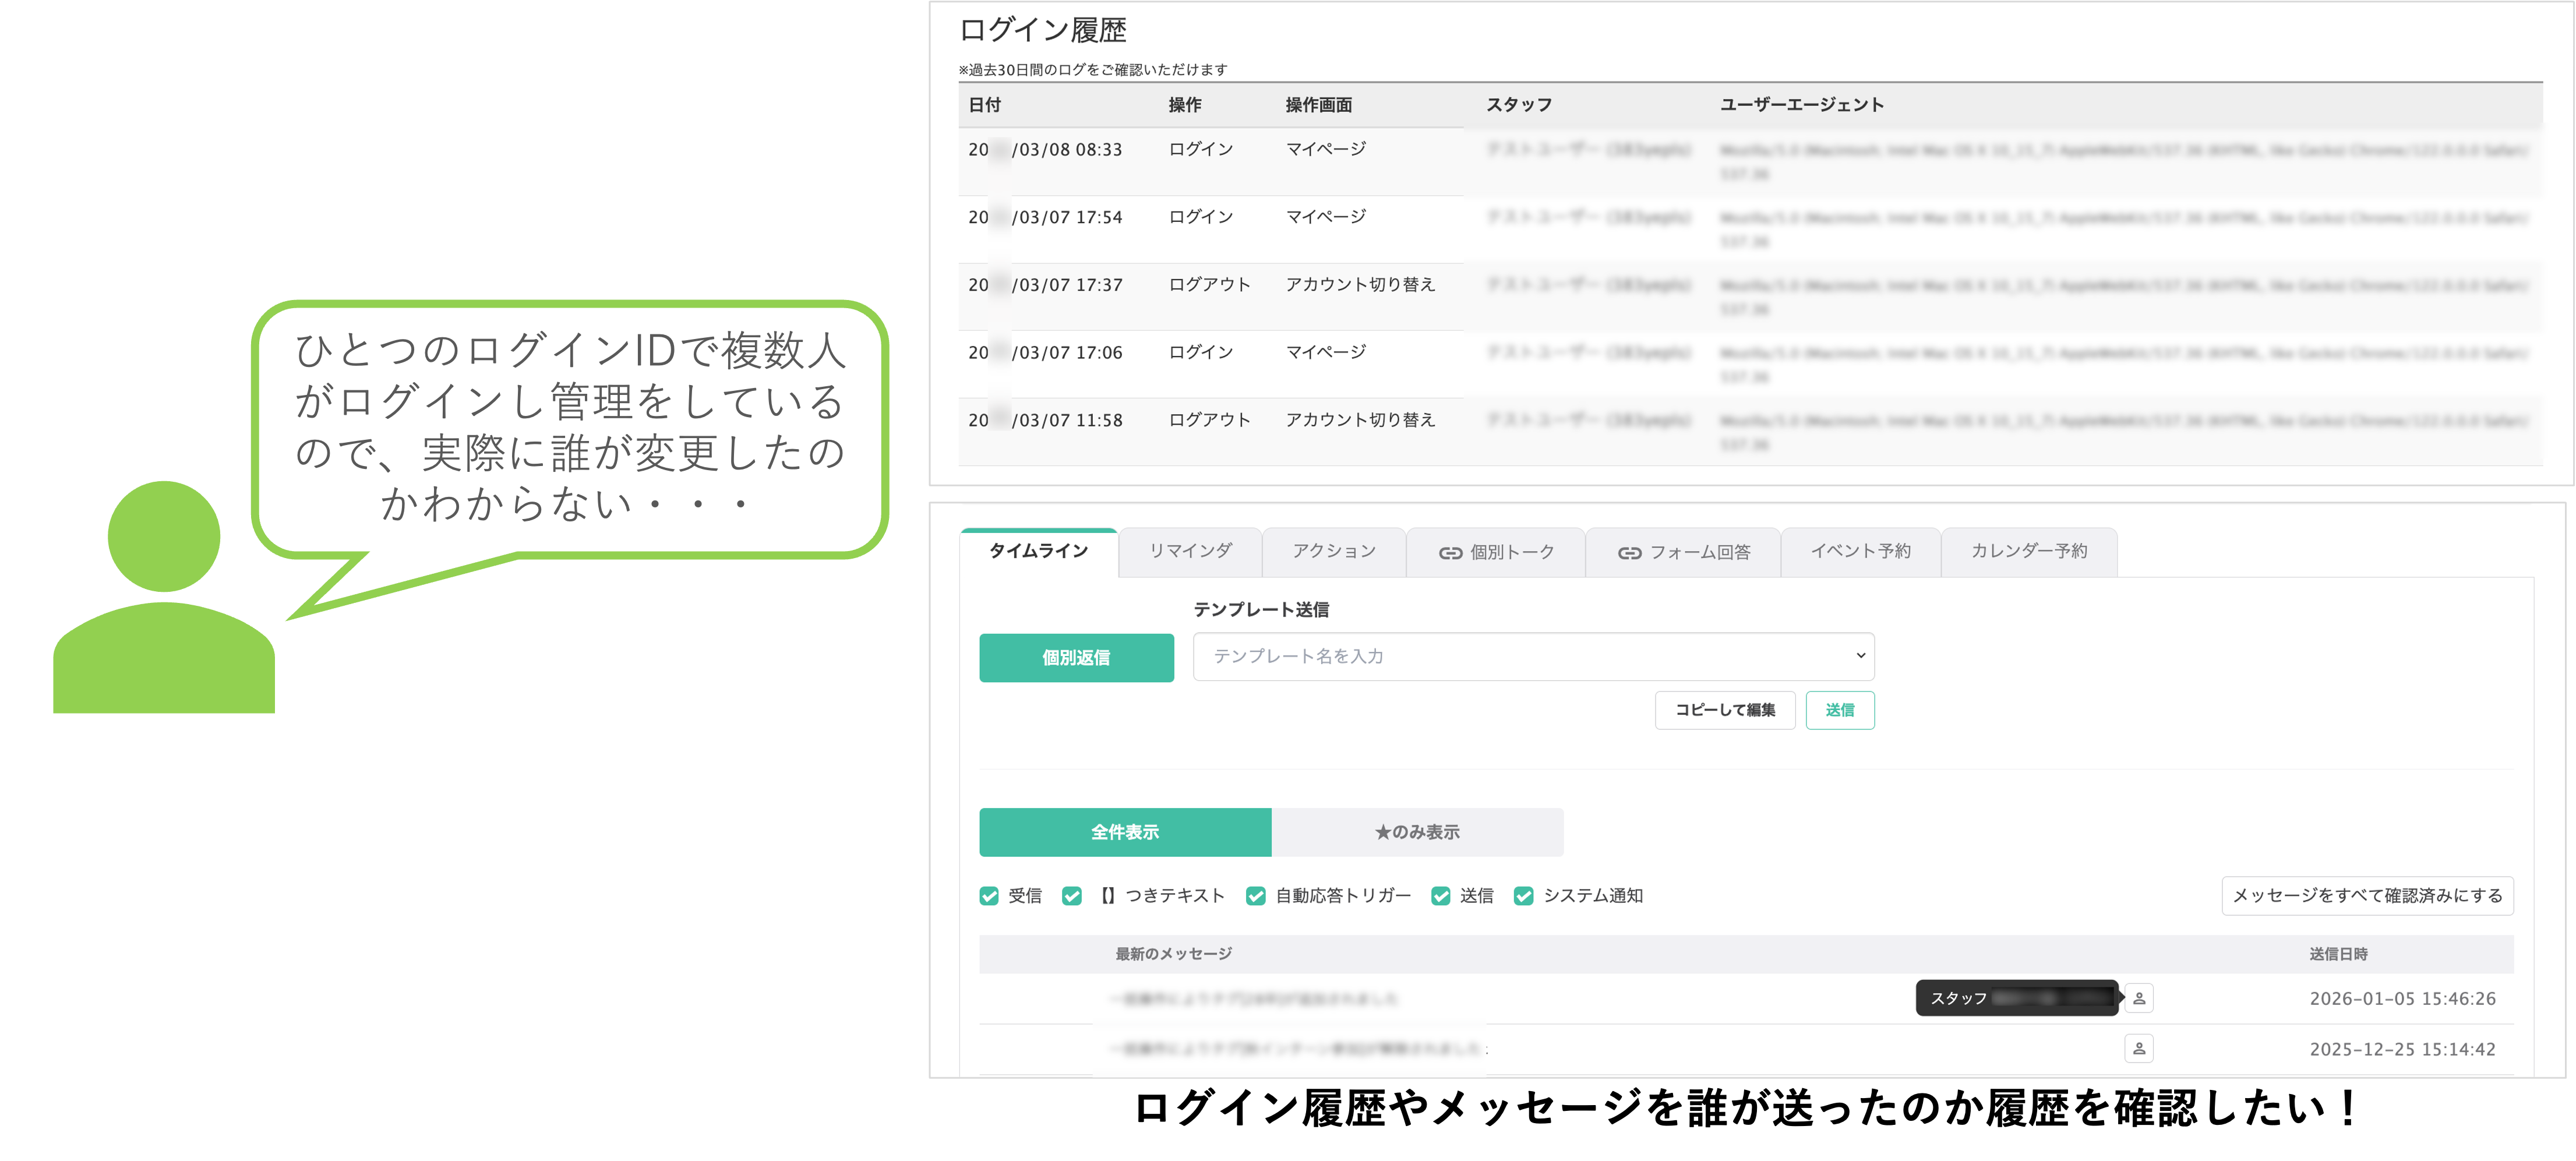Image resolution: width=2576 pixels, height=1161 pixels.
Task: Switch to ★のみ表示 view
Action: click(1416, 832)
